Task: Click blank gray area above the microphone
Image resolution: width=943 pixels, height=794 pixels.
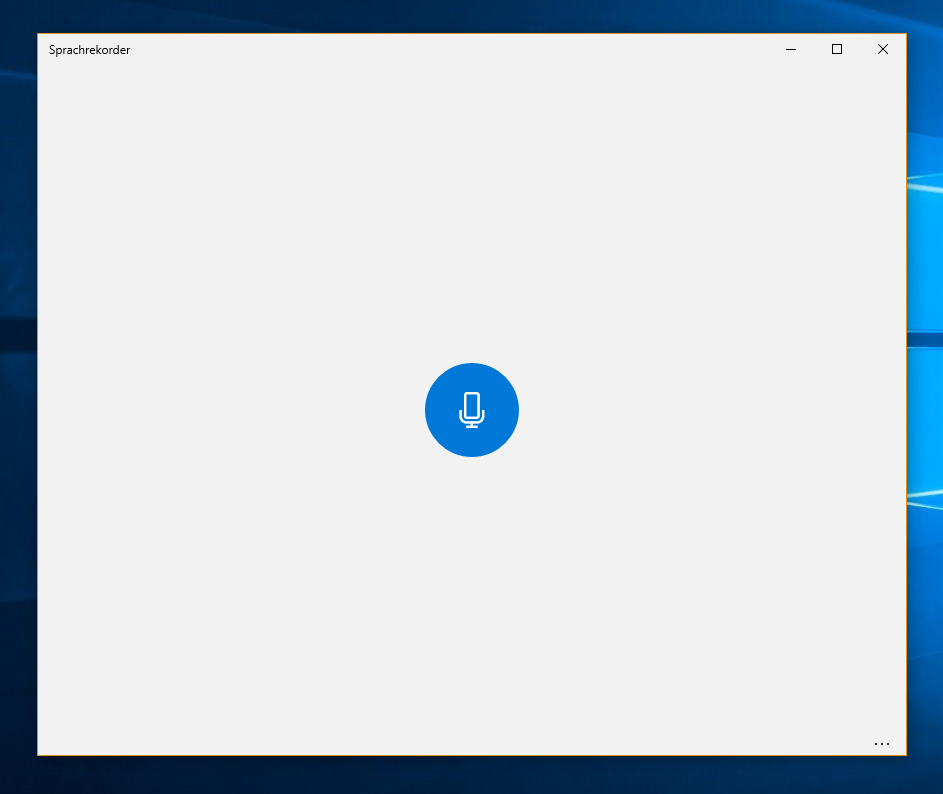Action: coord(471,220)
